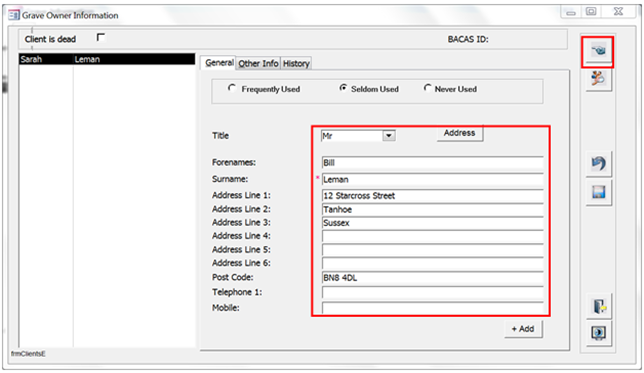Click Address Line 2 field with Tanhoe
The image size is (644, 373).
point(432,210)
